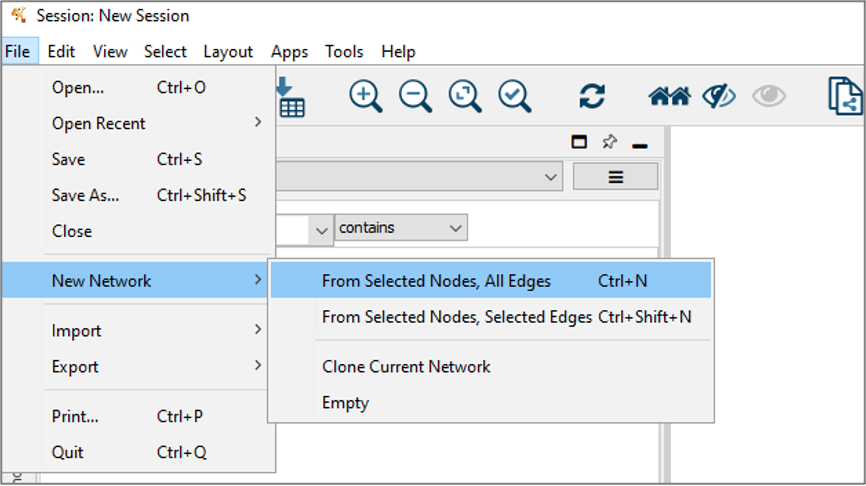Image resolution: width=866 pixels, height=486 pixels.
Task: Show all nodes with eye icon
Action: pyautogui.click(x=769, y=96)
